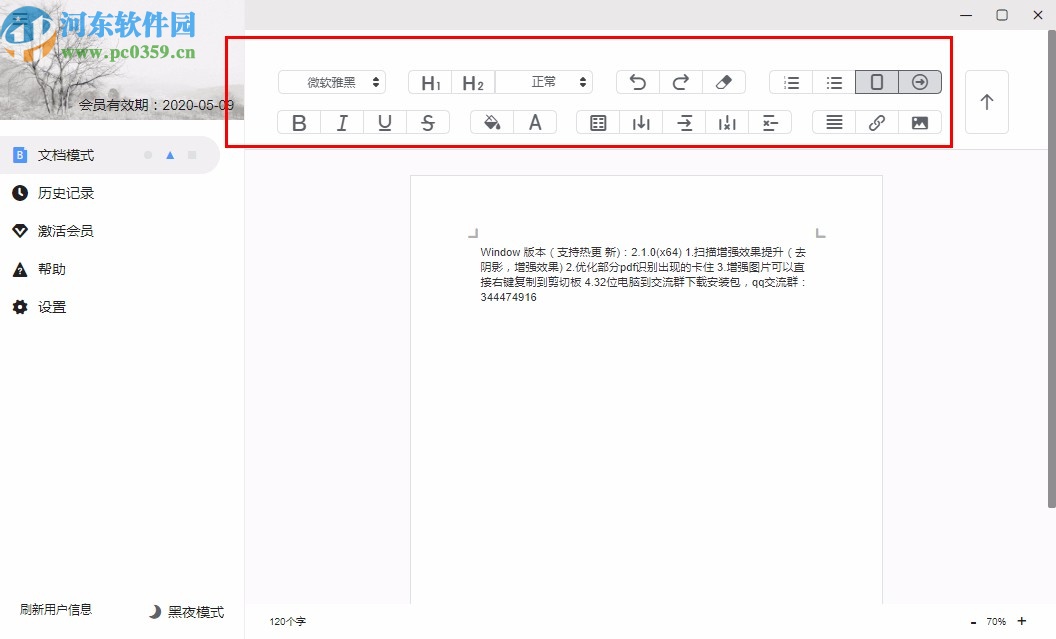Screen dimensions: 1056x639
Task: Insert table row icon
Action: point(684,123)
